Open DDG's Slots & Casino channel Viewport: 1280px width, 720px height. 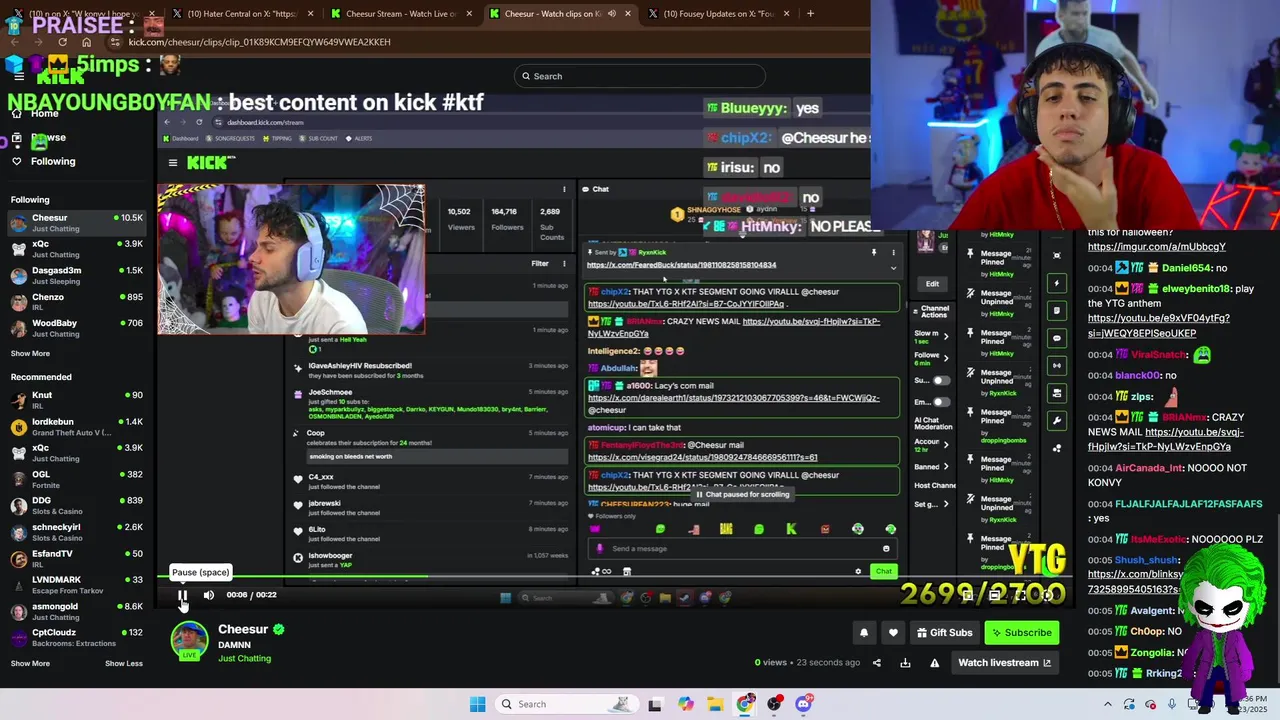pyautogui.click(x=77, y=505)
